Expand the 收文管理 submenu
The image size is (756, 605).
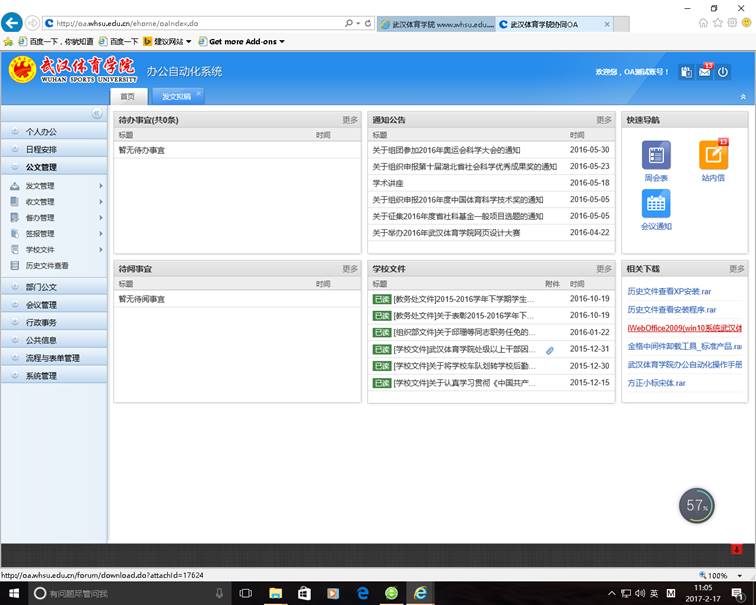click(x=101, y=202)
